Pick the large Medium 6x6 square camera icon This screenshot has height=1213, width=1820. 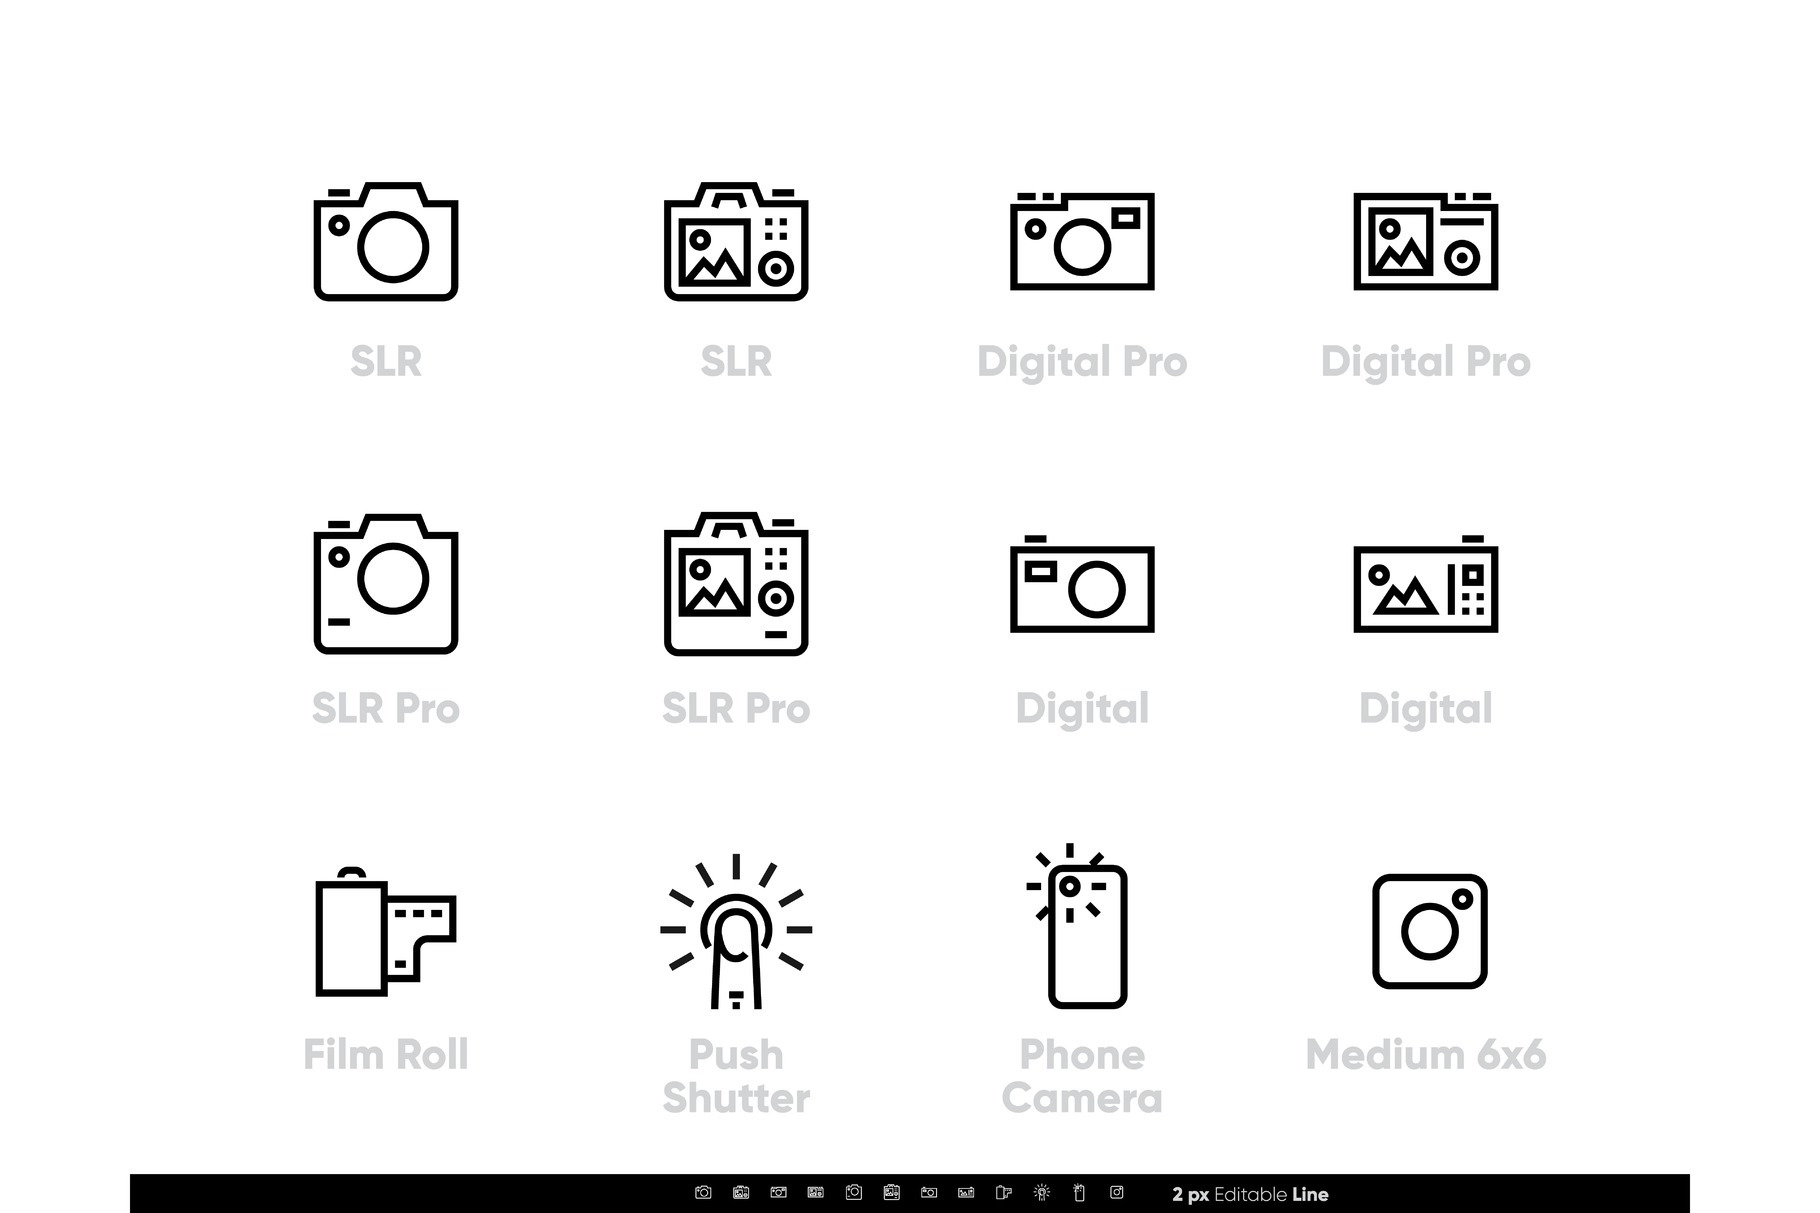point(1429,931)
